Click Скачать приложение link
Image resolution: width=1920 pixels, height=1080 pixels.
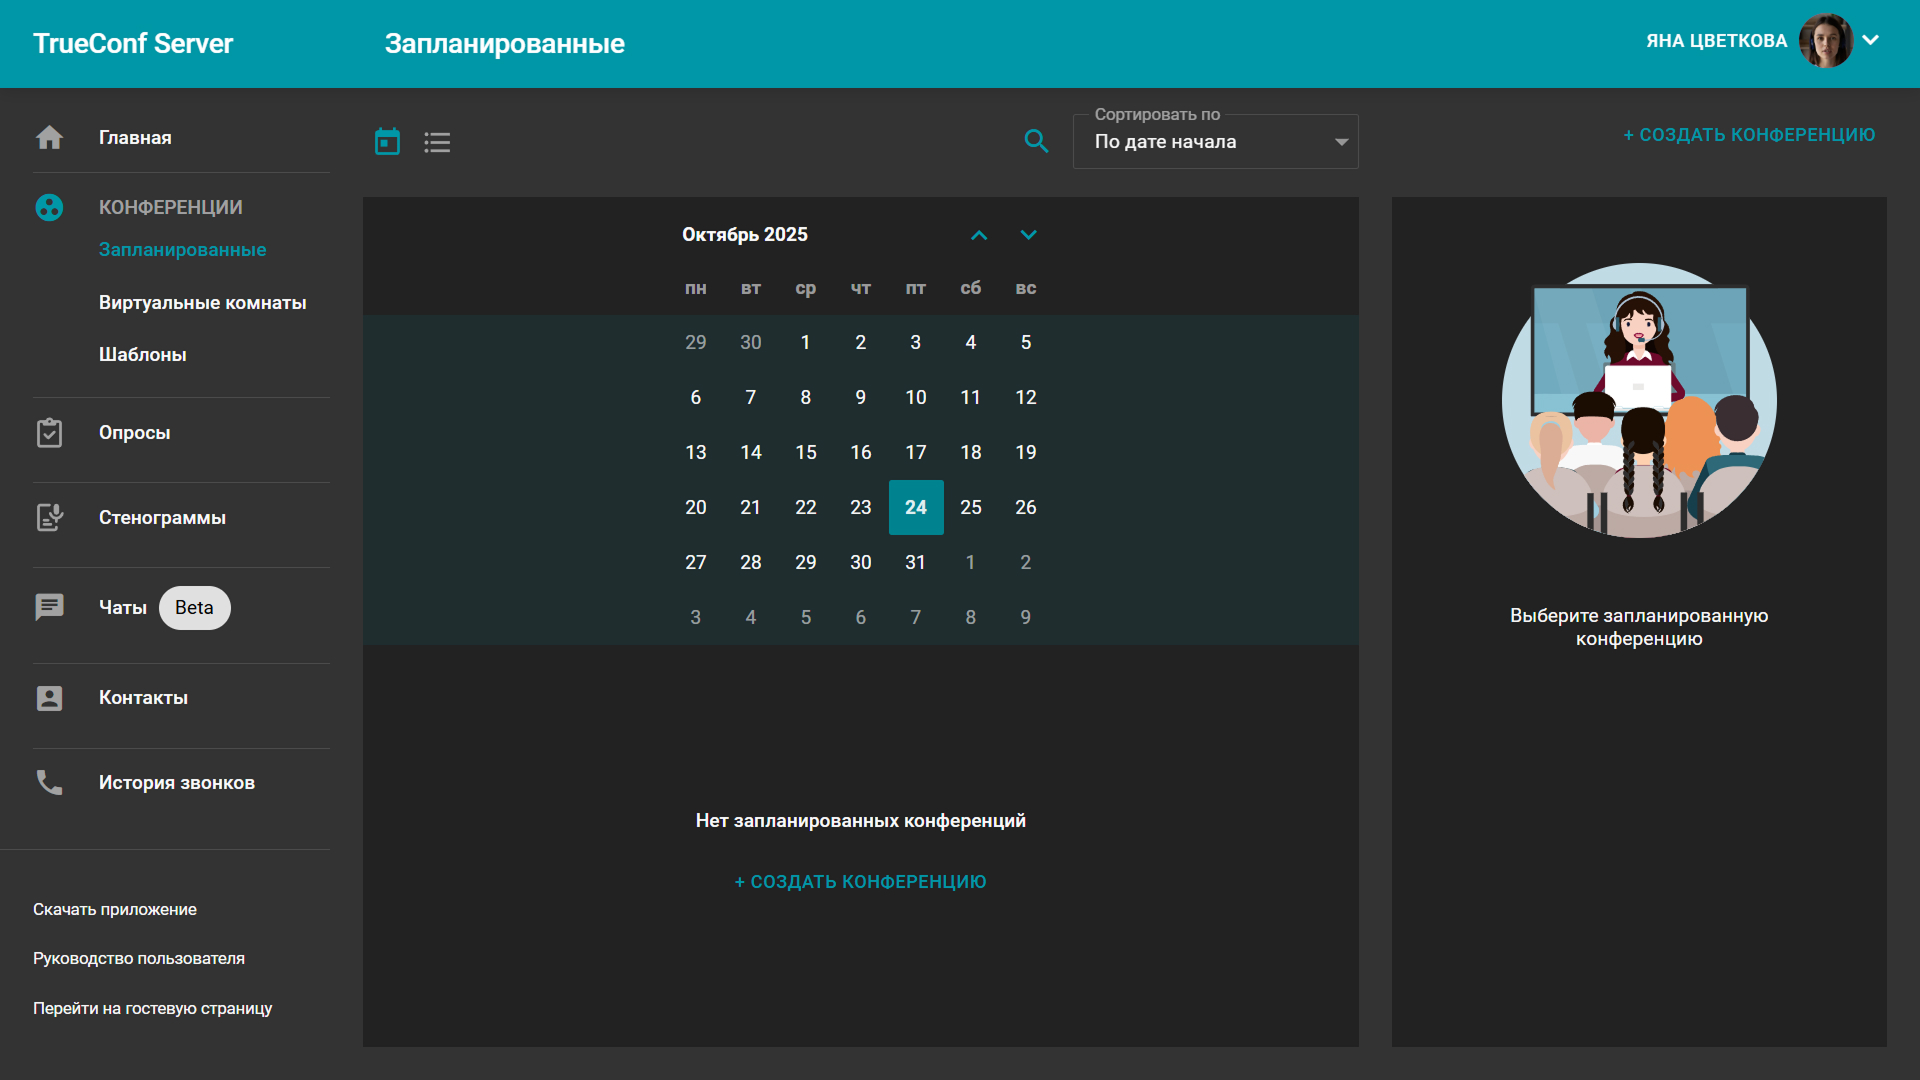click(115, 909)
